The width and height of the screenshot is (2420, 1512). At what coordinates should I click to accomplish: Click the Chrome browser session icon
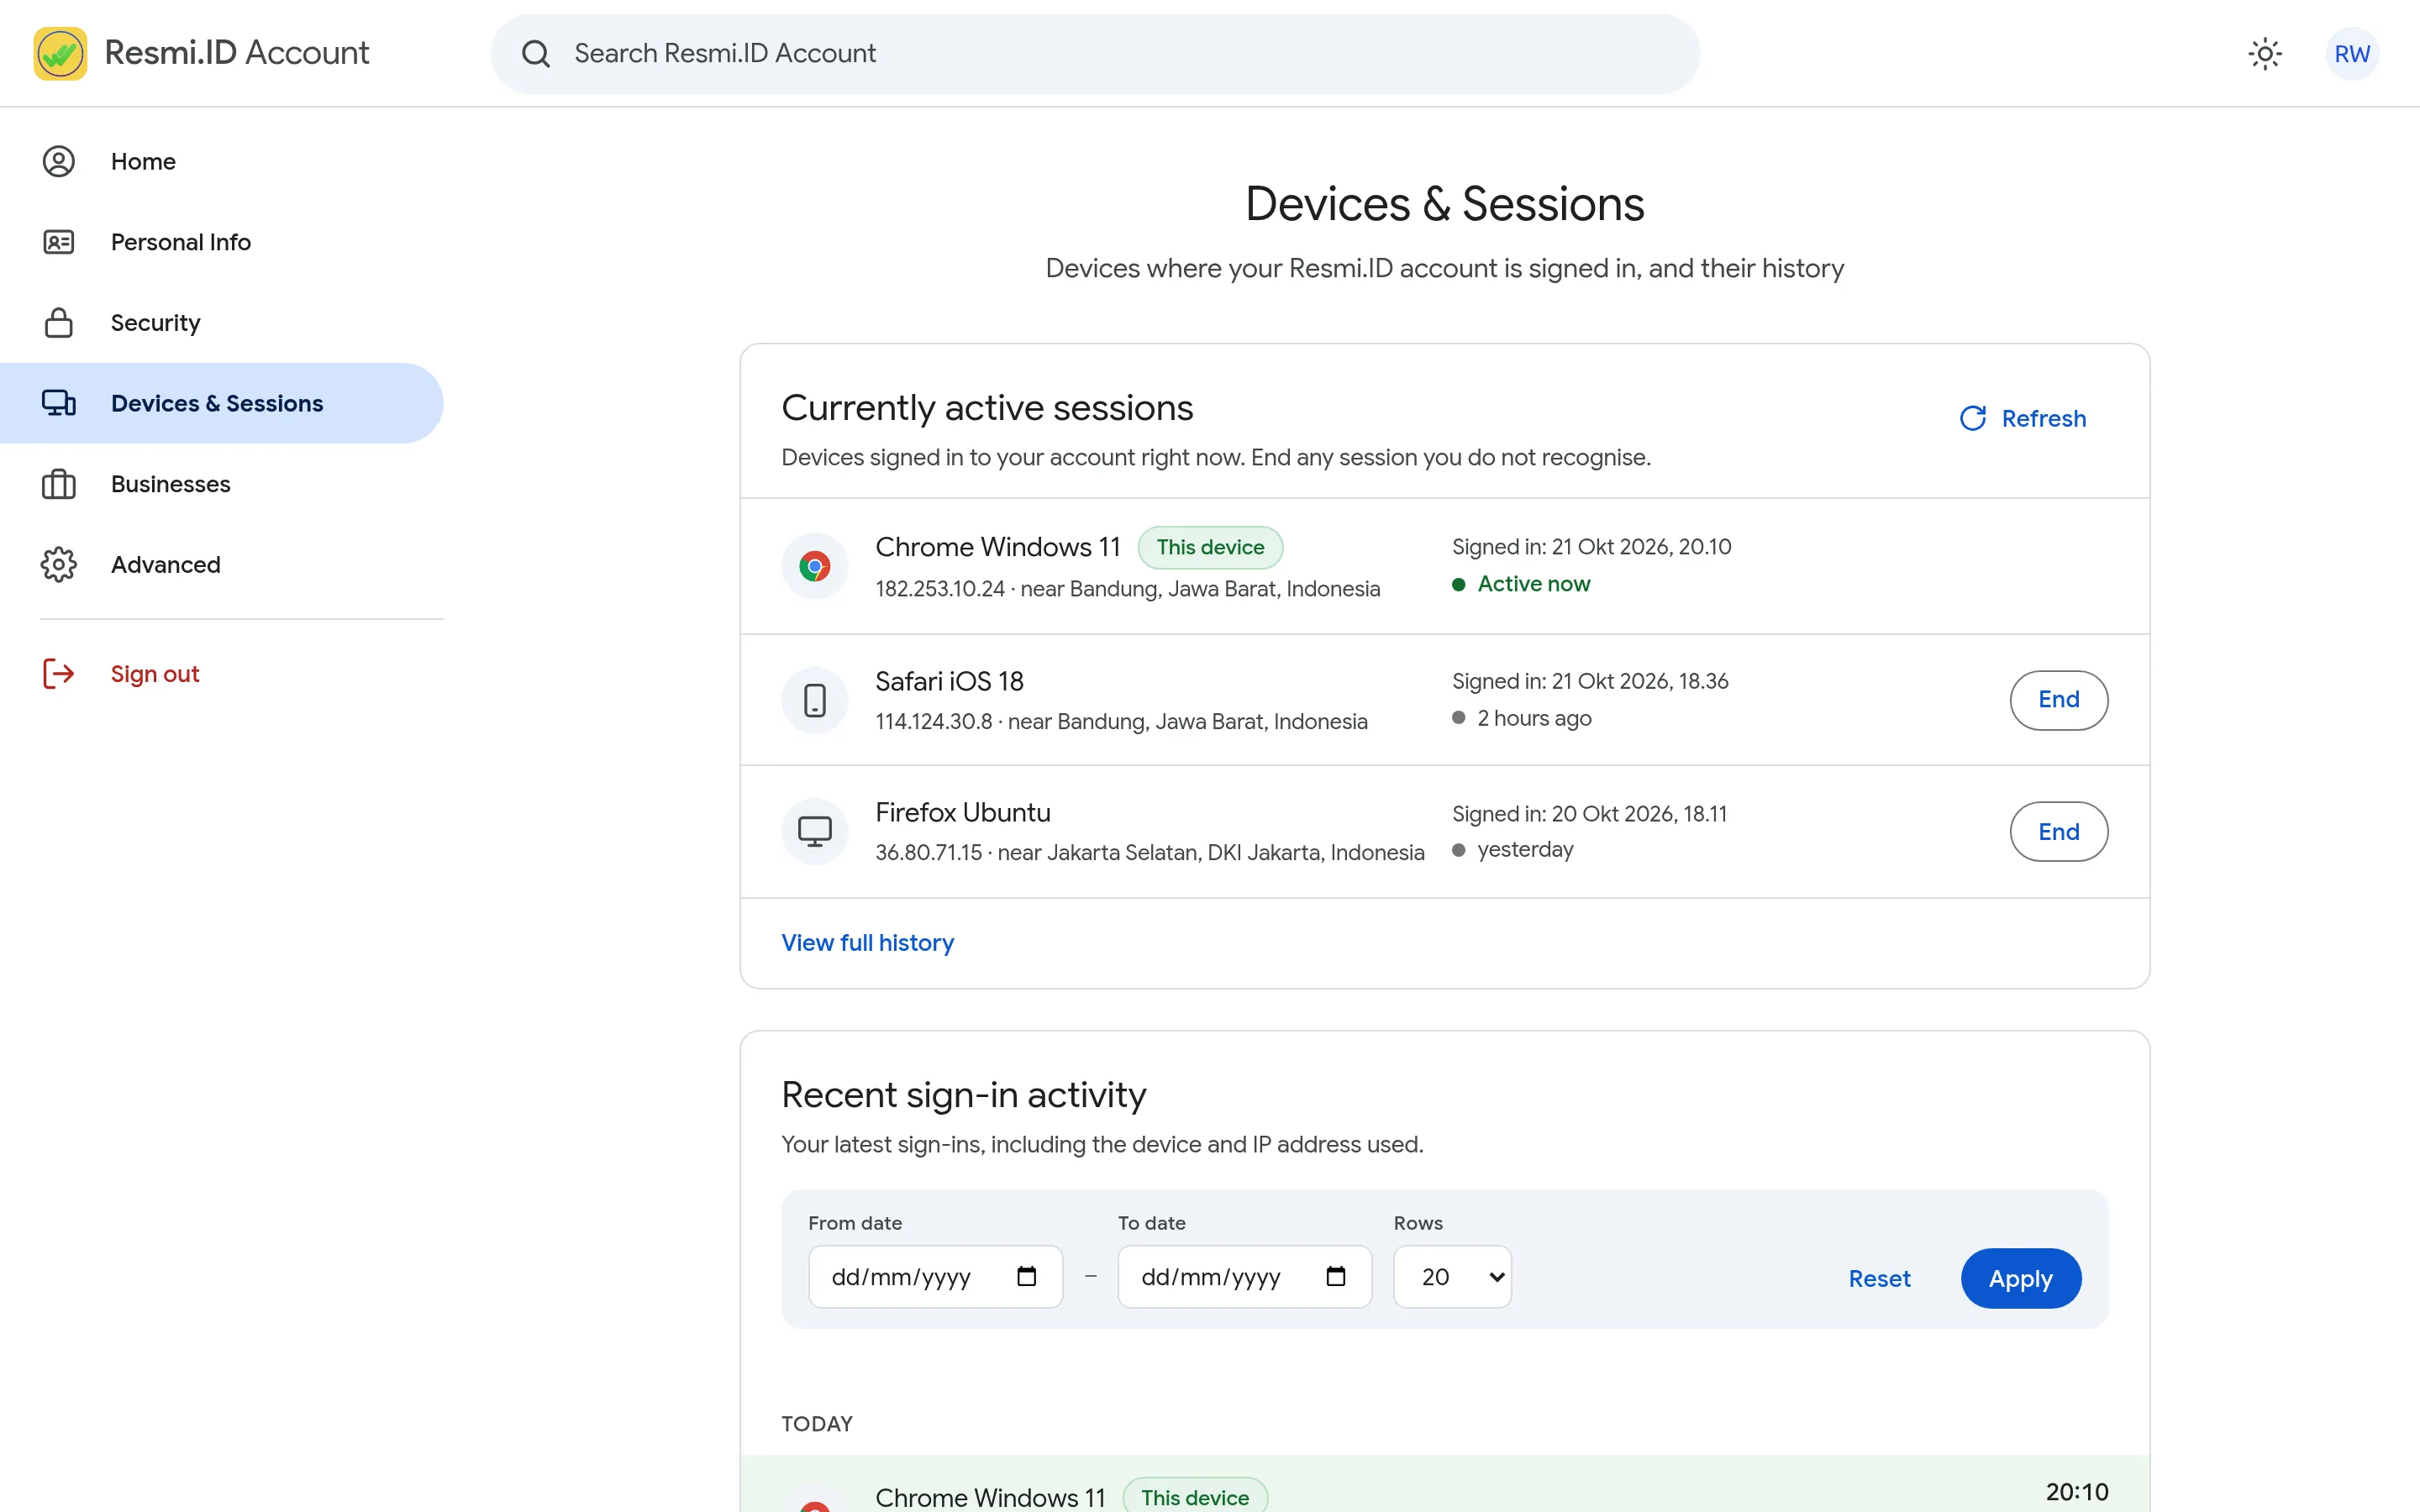(x=815, y=566)
